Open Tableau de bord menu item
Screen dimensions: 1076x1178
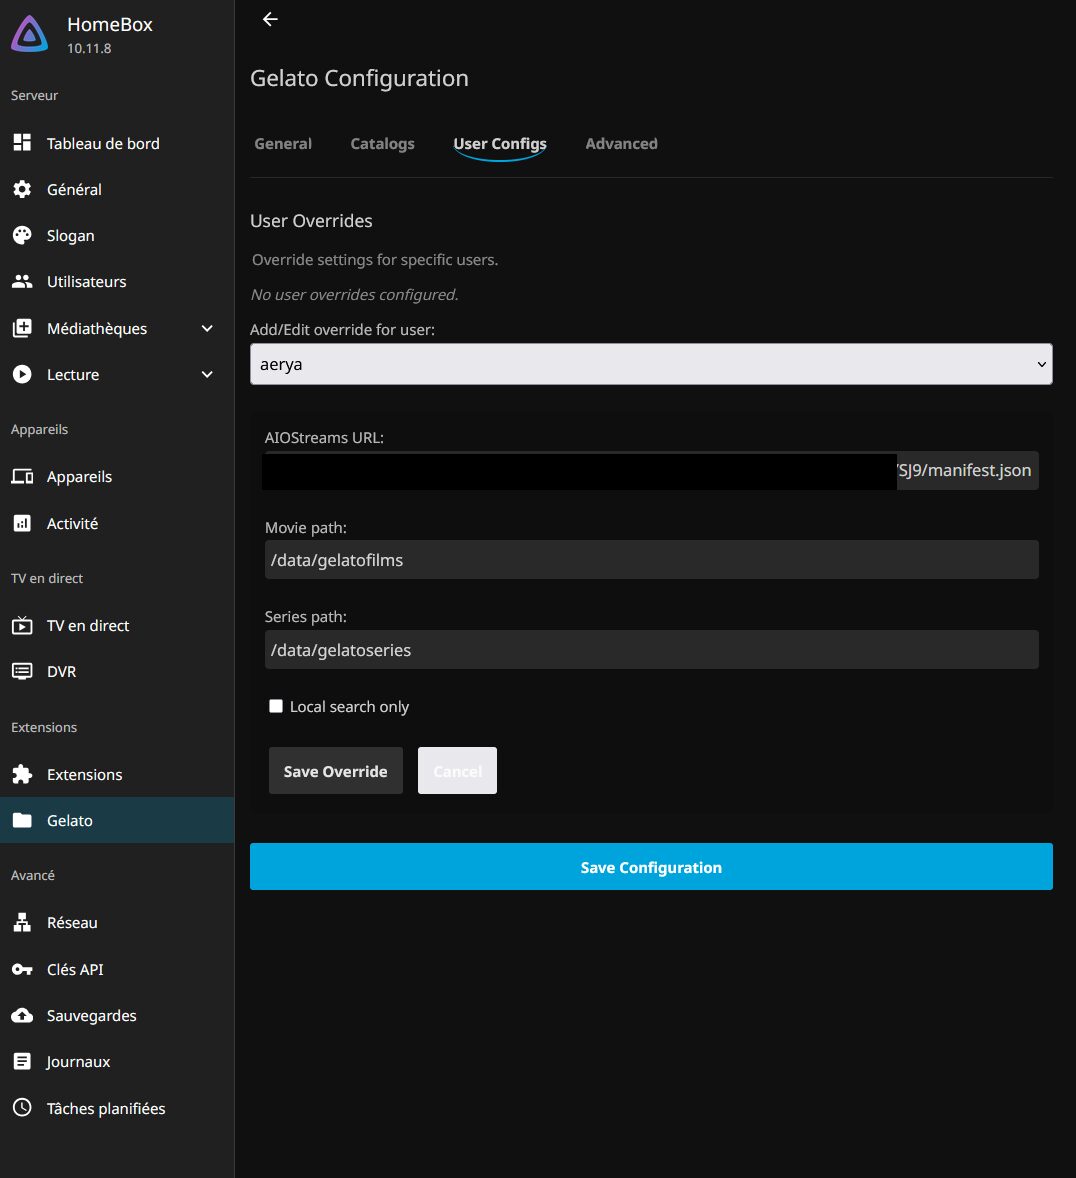[x=117, y=143]
